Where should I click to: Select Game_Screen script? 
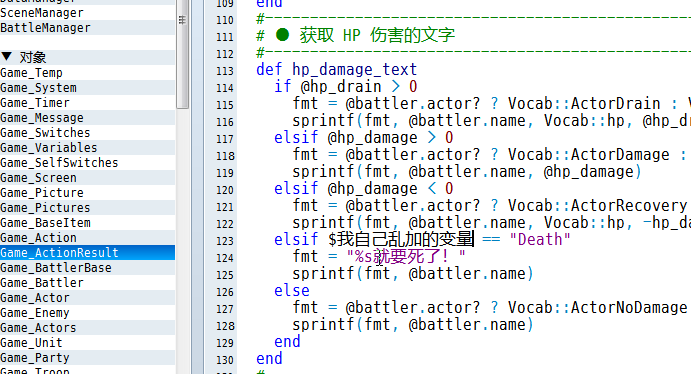tap(38, 178)
